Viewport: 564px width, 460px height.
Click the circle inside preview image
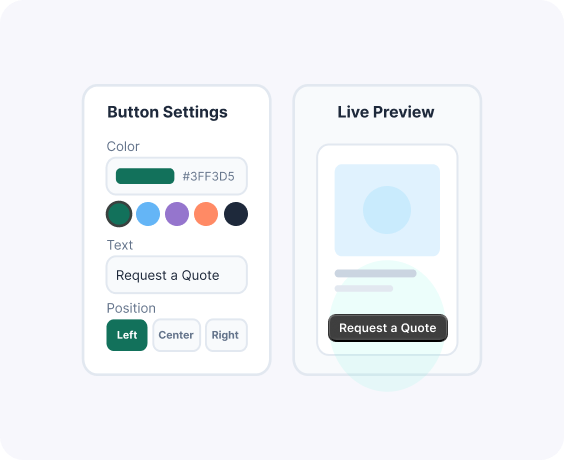pos(387,210)
